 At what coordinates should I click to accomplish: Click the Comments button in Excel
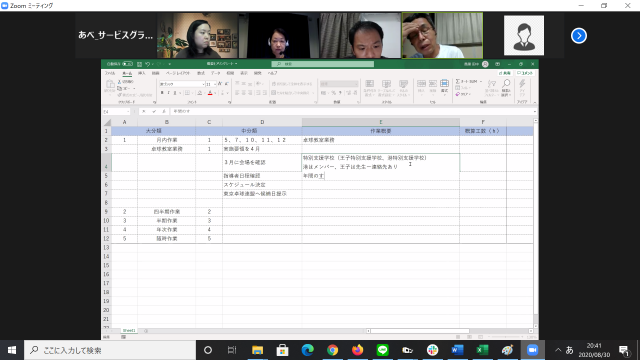[x=525, y=73]
